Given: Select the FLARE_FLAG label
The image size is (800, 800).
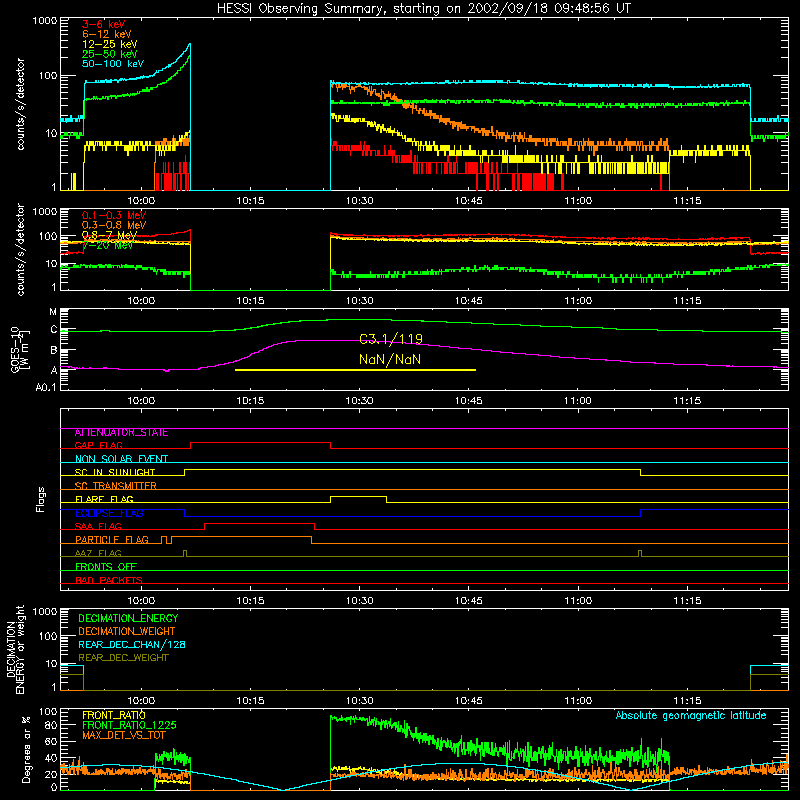Looking at the screenshot, I should tap(104, 499).
